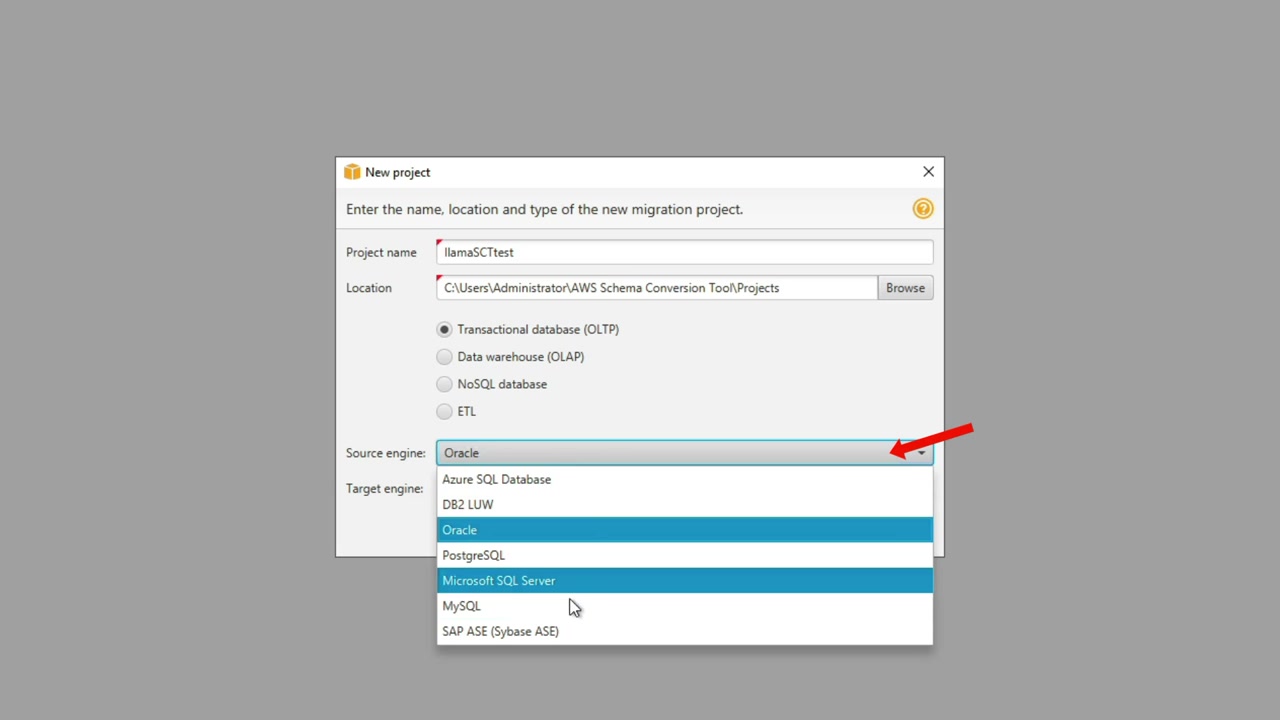Pick PostgreSQL from source engine list
Viewport: 1280px width, 720px height.
(x=684, y=555)
